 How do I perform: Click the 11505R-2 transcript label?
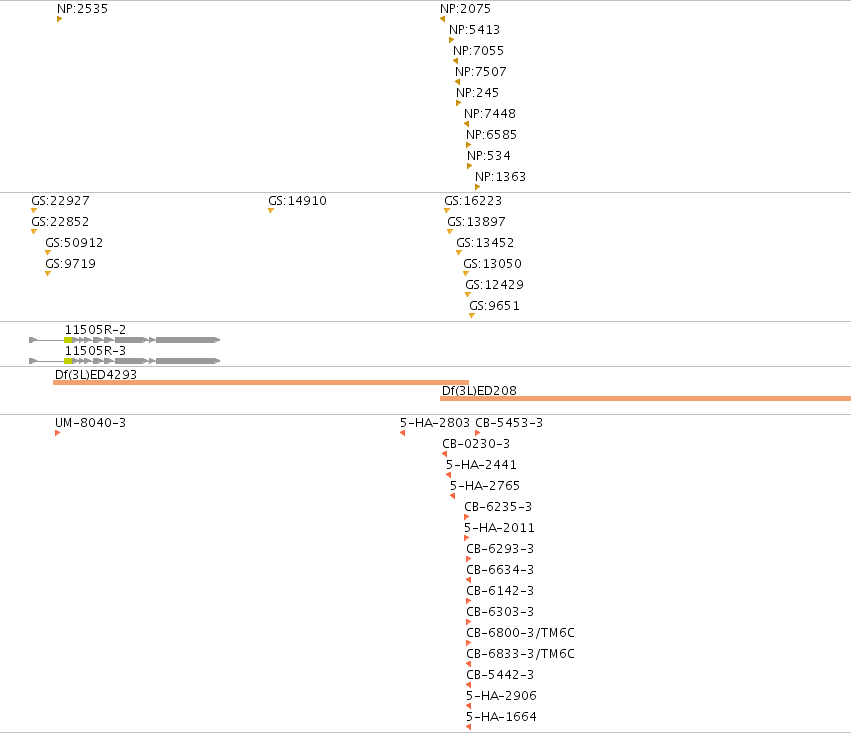[x=96, y=330]
